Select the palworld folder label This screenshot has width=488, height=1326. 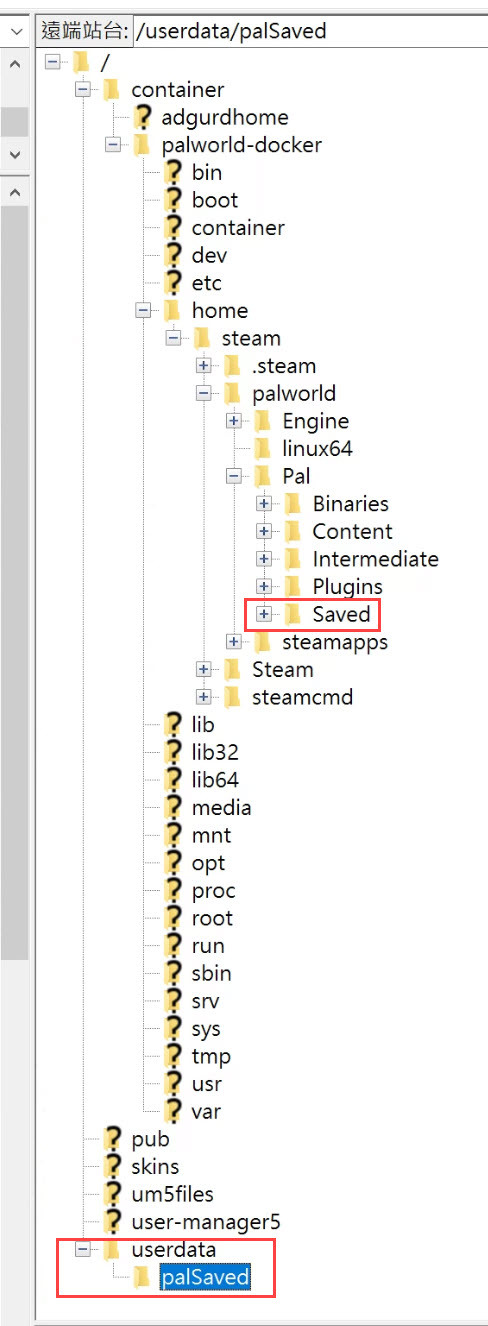(294, 393)
